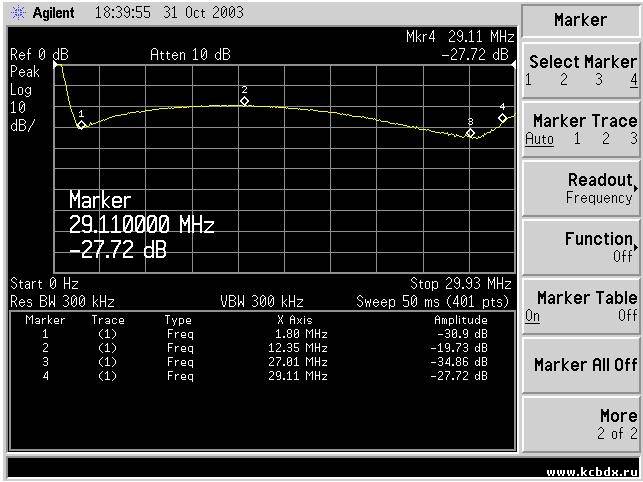Turn Marker Table Off
The height and width of the screenshot is (482, 643).
click(x=628, y=315)
